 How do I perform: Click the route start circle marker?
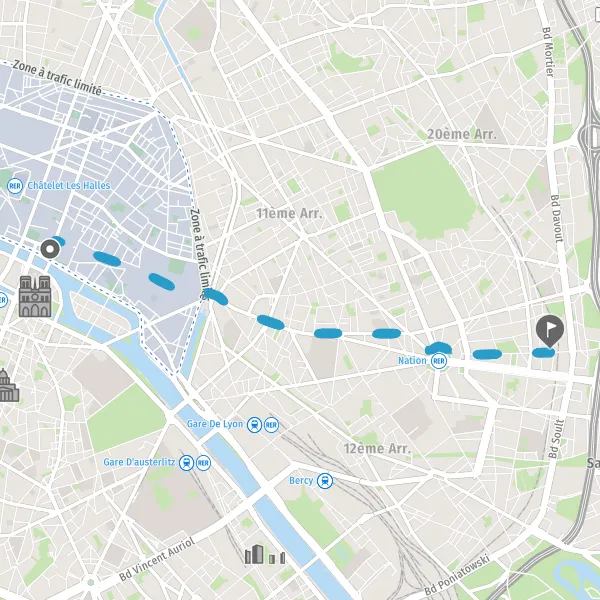pyautogui.click(x=50, y=249)
